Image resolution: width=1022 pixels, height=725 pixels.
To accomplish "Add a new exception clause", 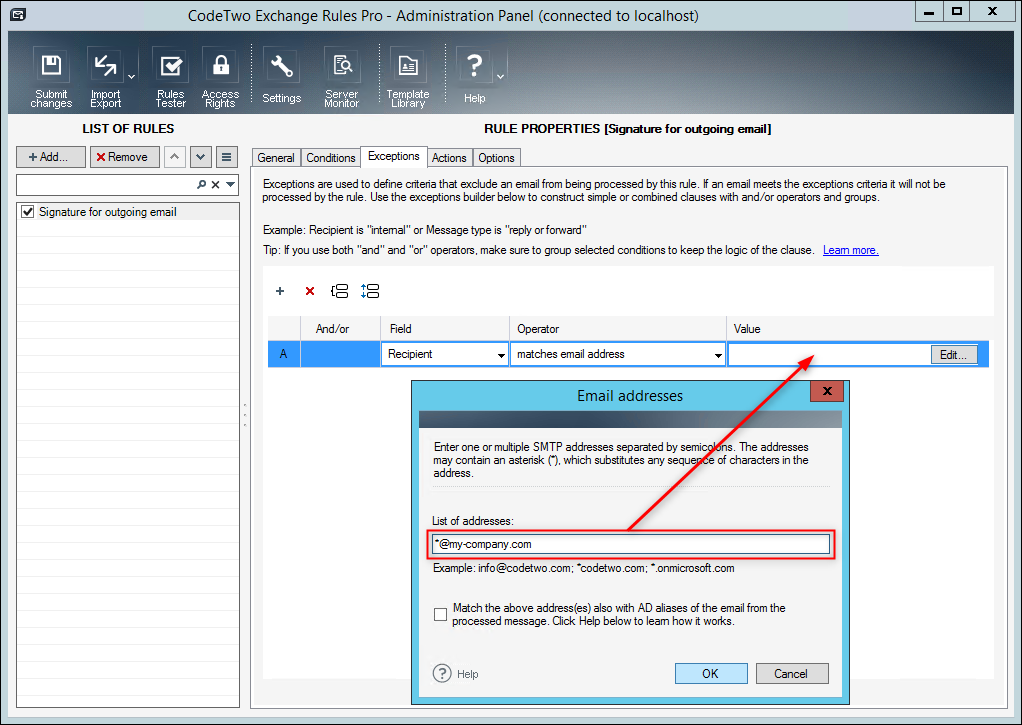I will pyautogui.click(x=280, y=291).
